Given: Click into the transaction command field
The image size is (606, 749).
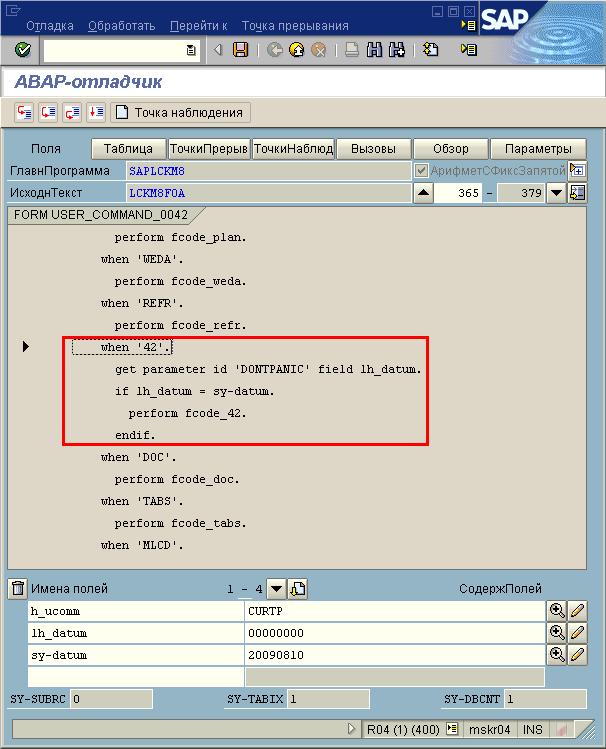Looking at the screenshot, I should [115, 50].
